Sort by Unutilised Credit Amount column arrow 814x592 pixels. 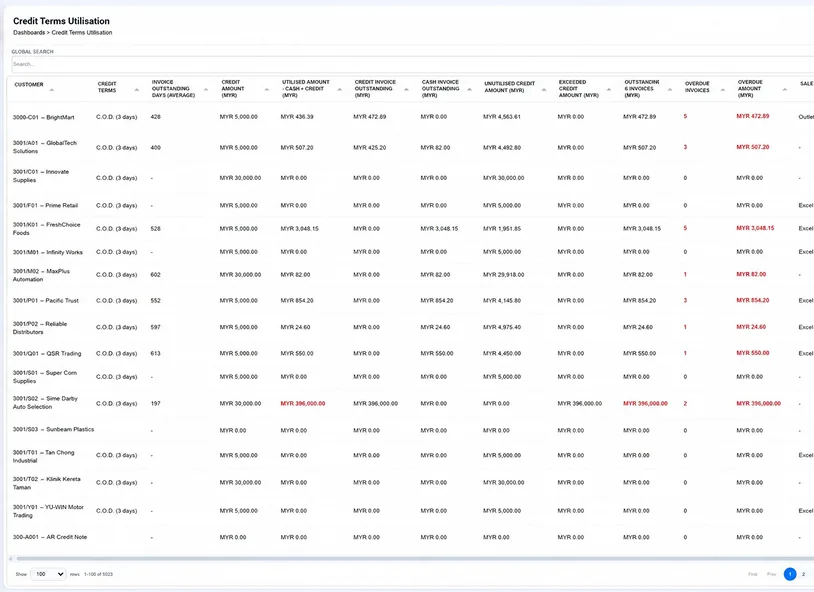coord(544,90)
